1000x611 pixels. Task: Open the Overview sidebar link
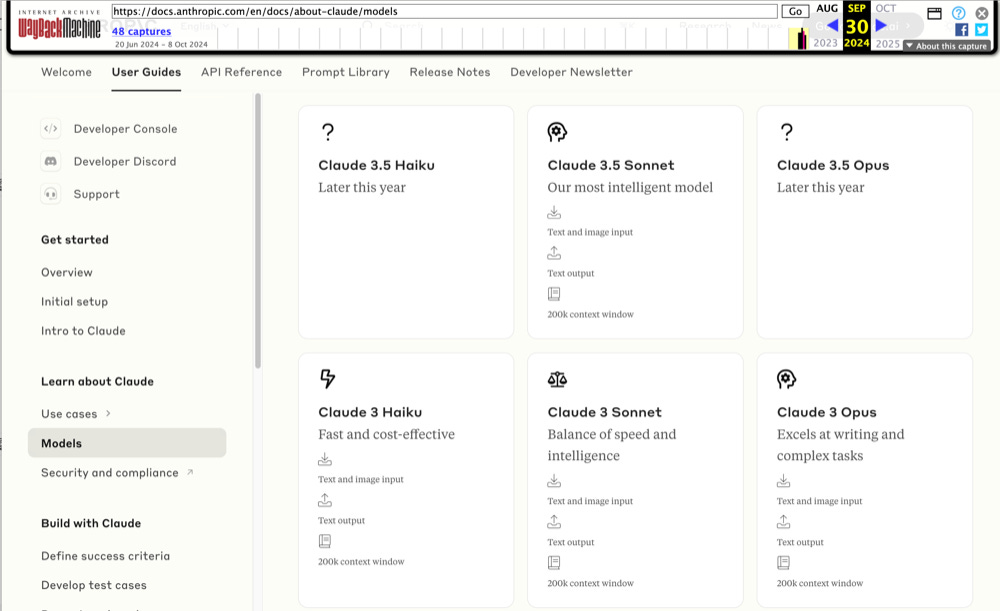(67, 272)
